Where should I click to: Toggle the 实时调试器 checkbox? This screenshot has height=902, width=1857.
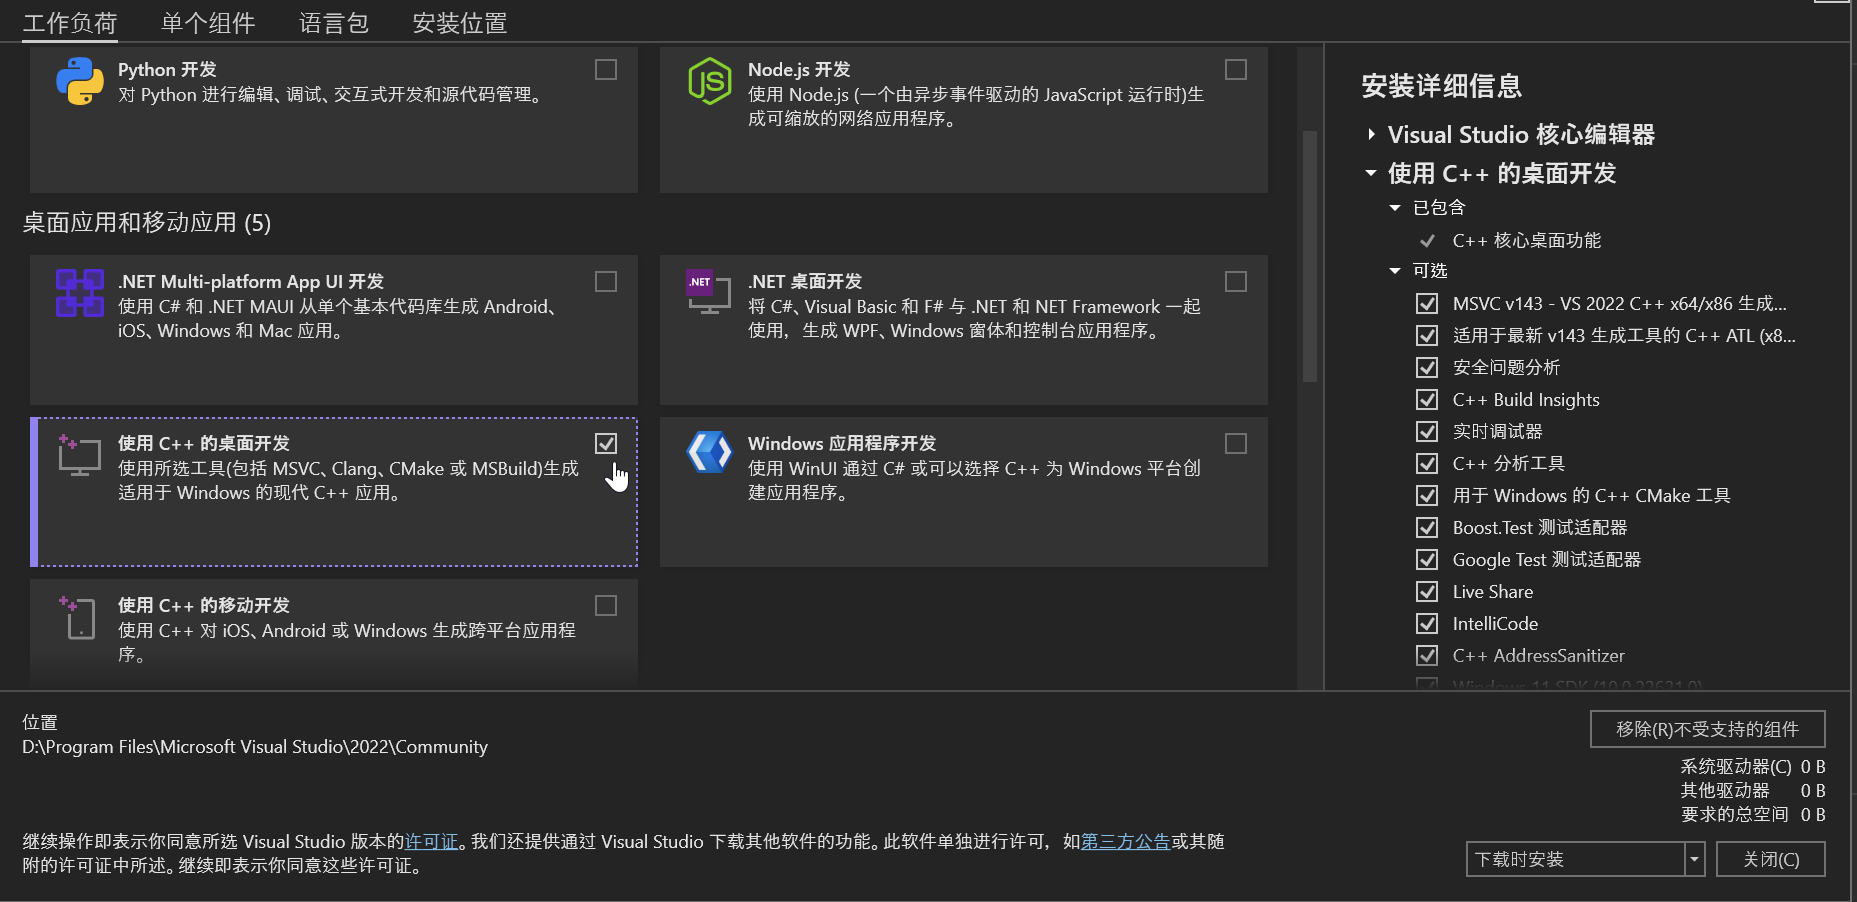pos(1427,431)
